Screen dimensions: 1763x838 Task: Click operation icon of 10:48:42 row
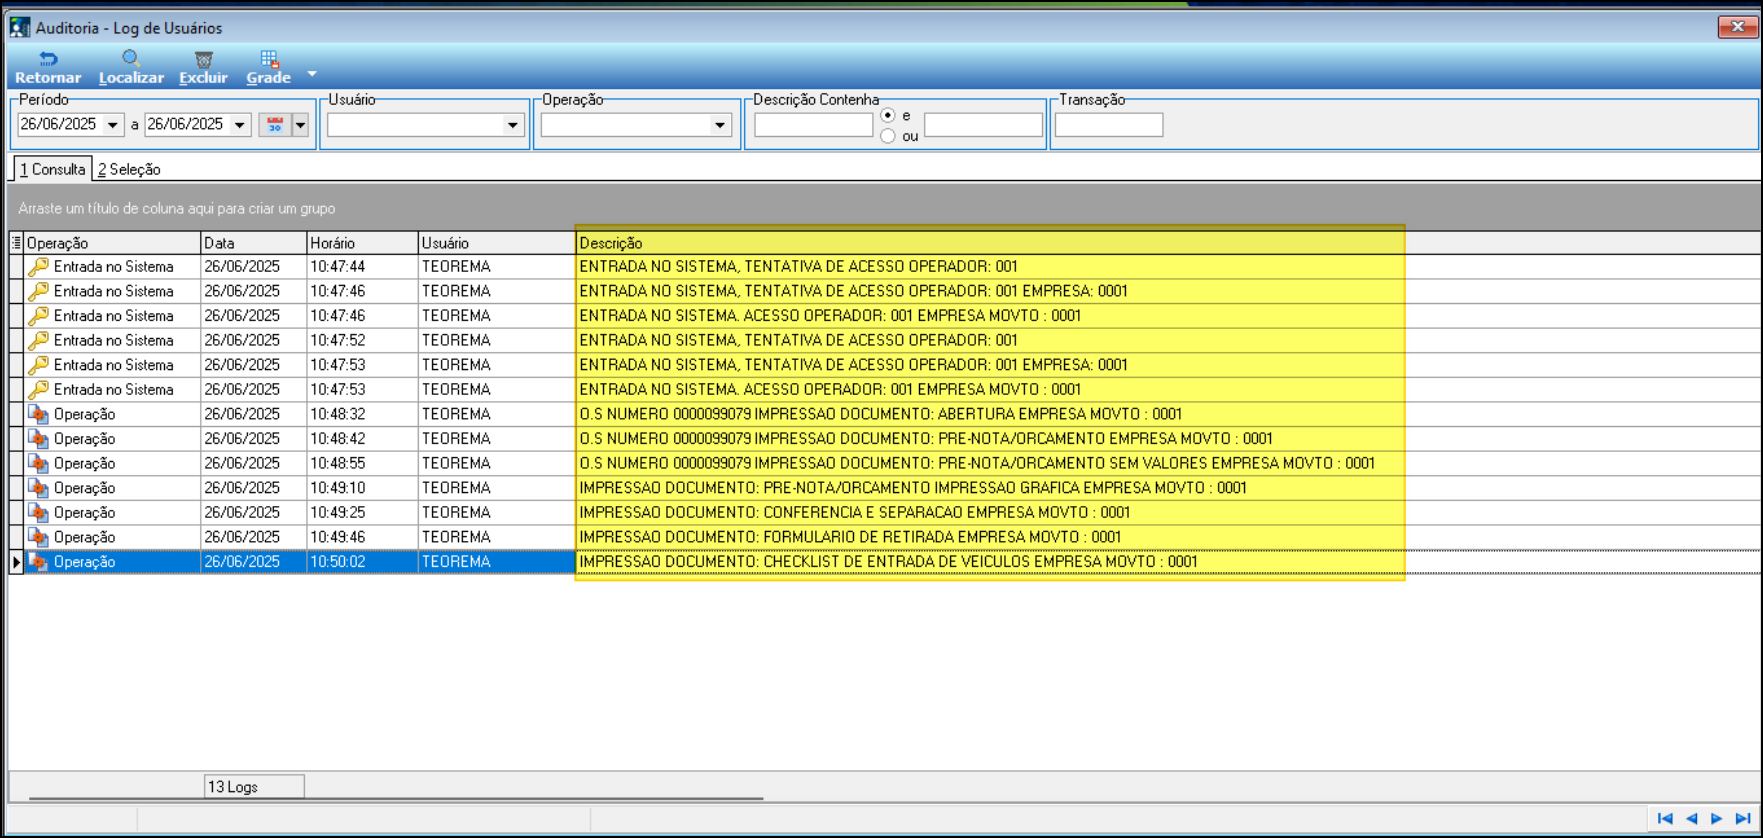click(x=38, y=439)
